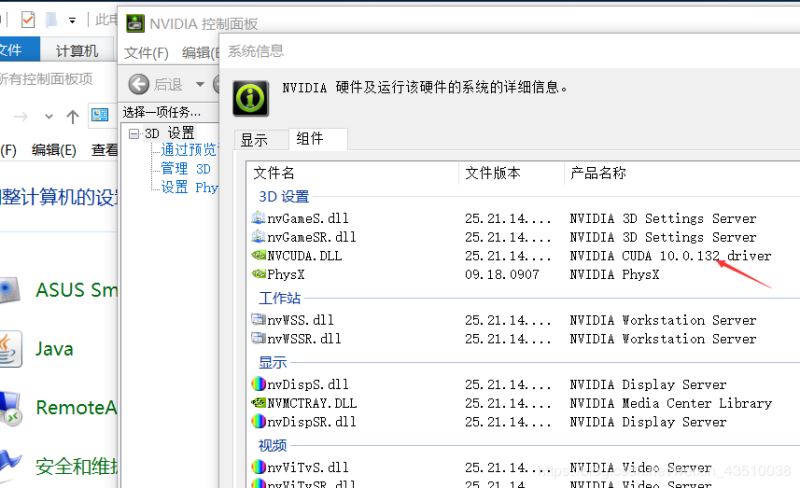Screen dimensions: 800x488
Task: Open the ASUS Sm control panel item
Action: [x=77, y=290]
